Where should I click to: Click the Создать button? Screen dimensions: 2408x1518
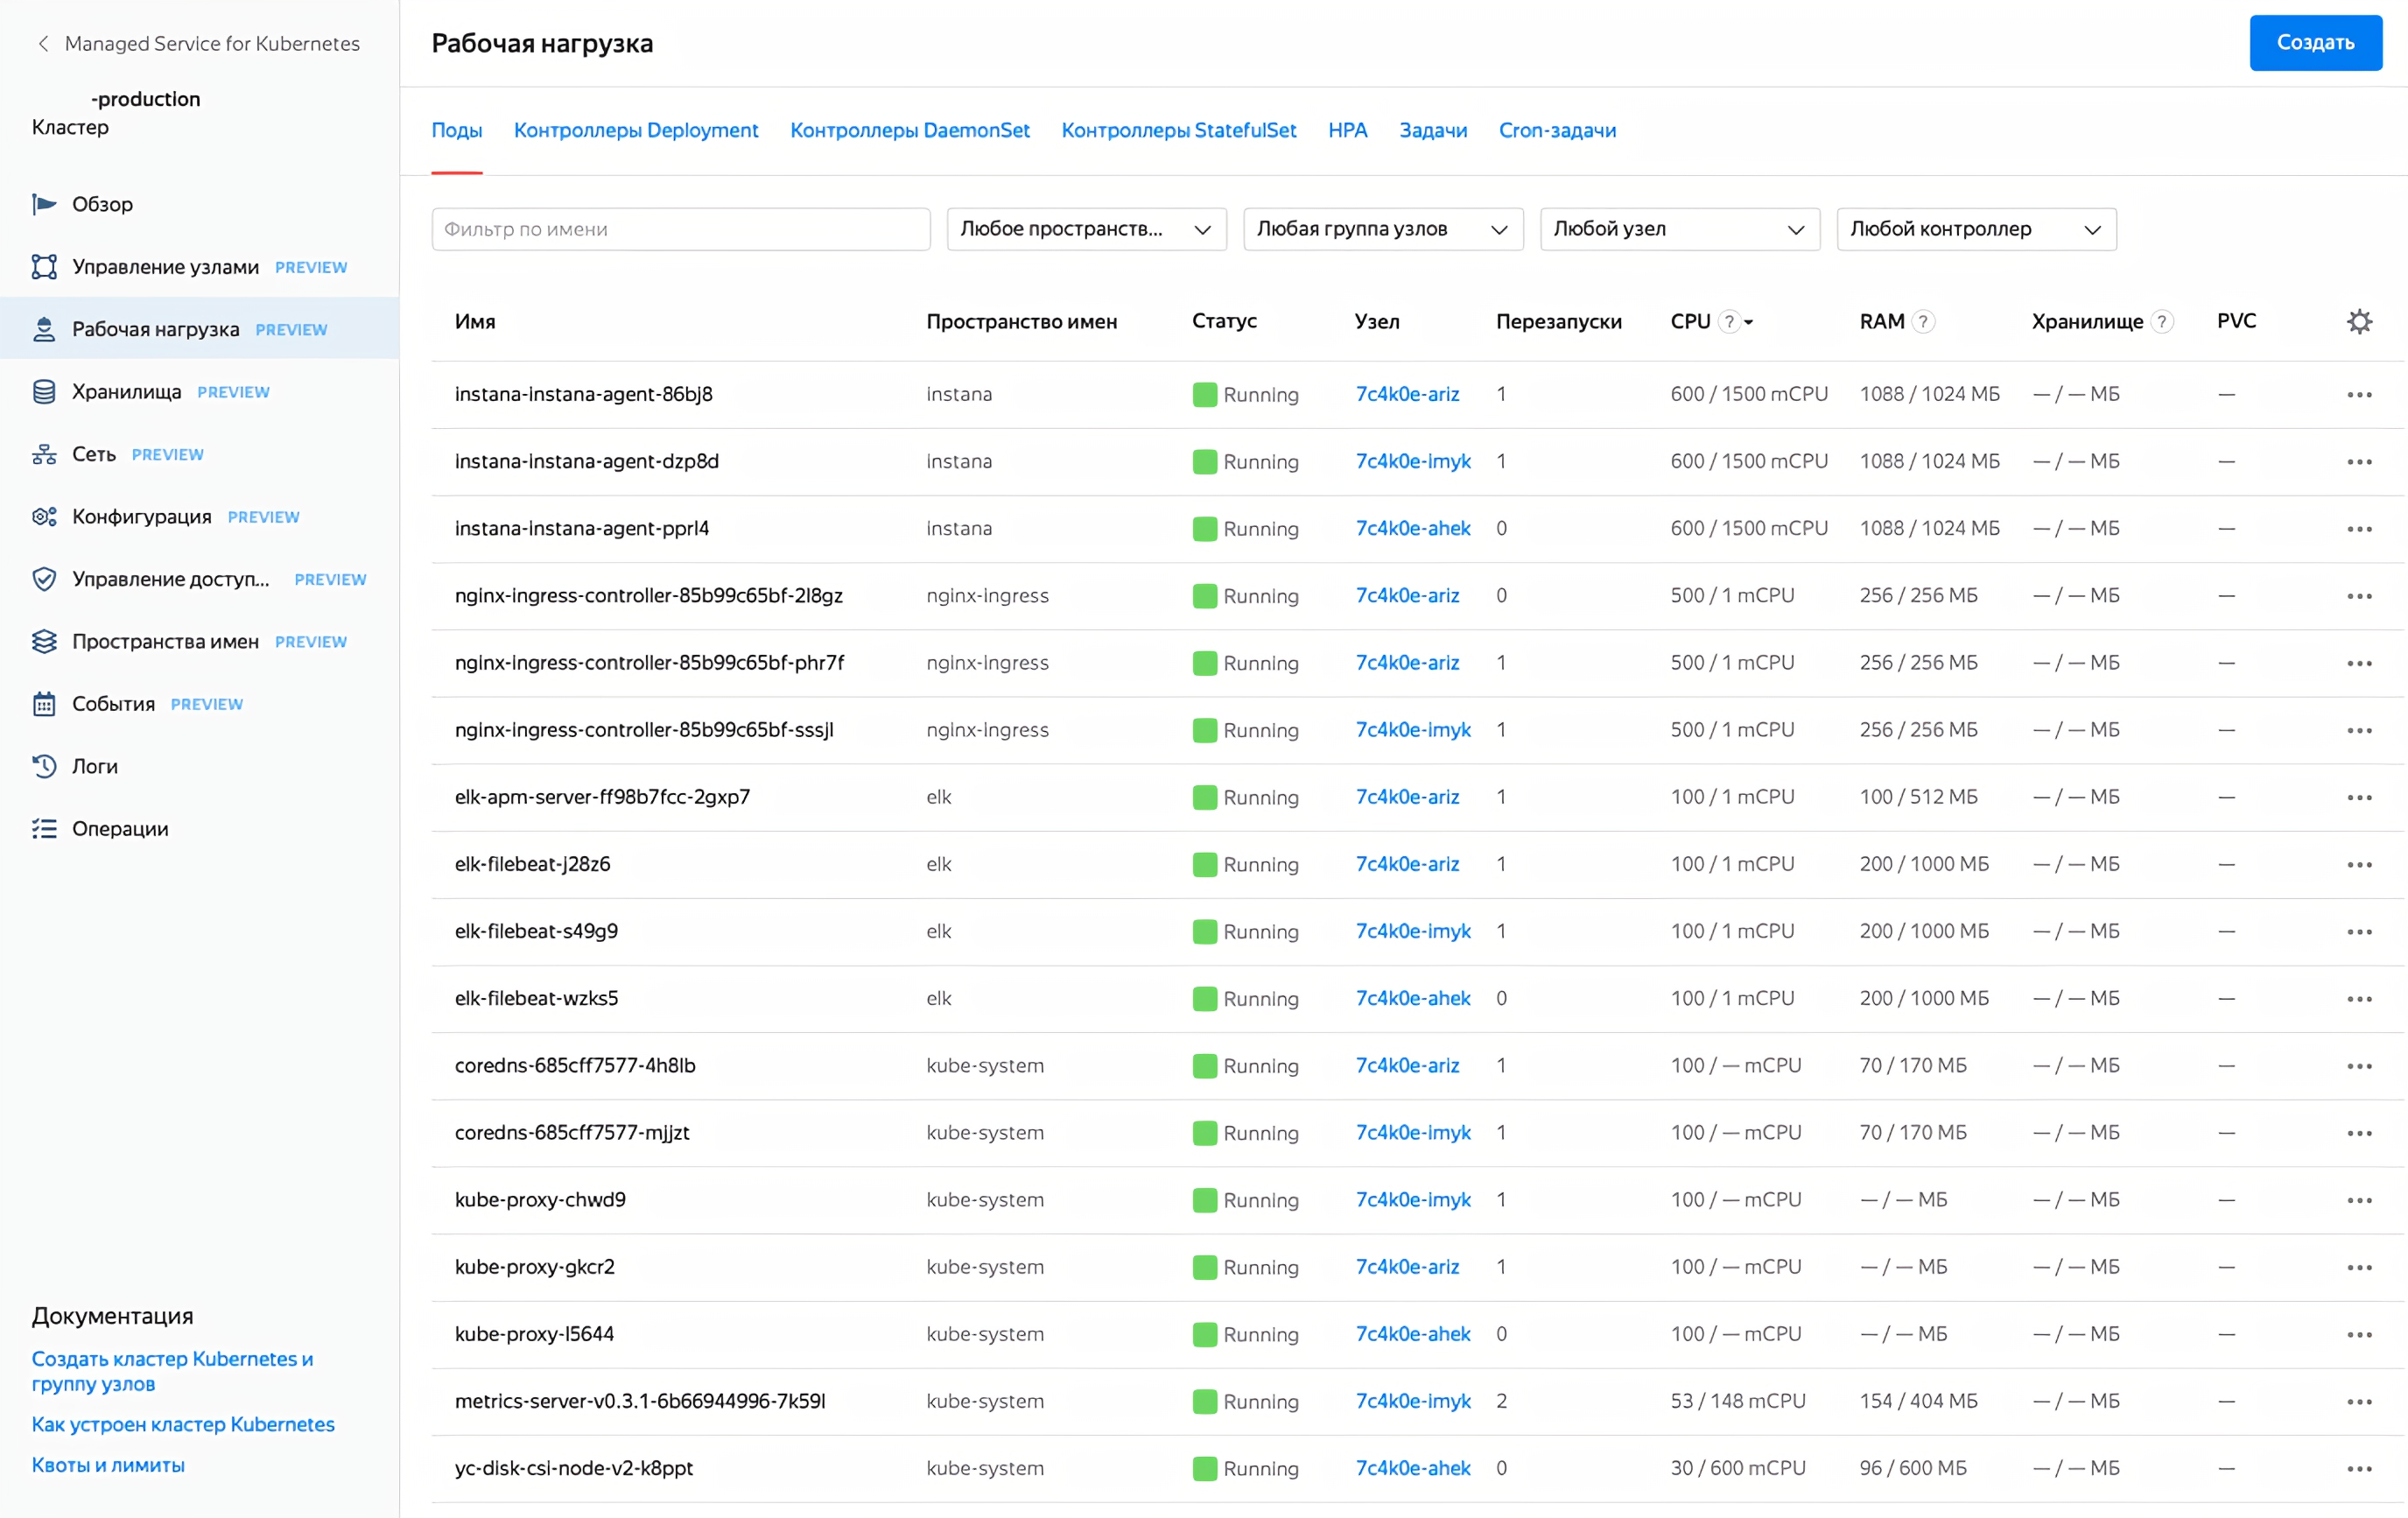pos(2315,42)
